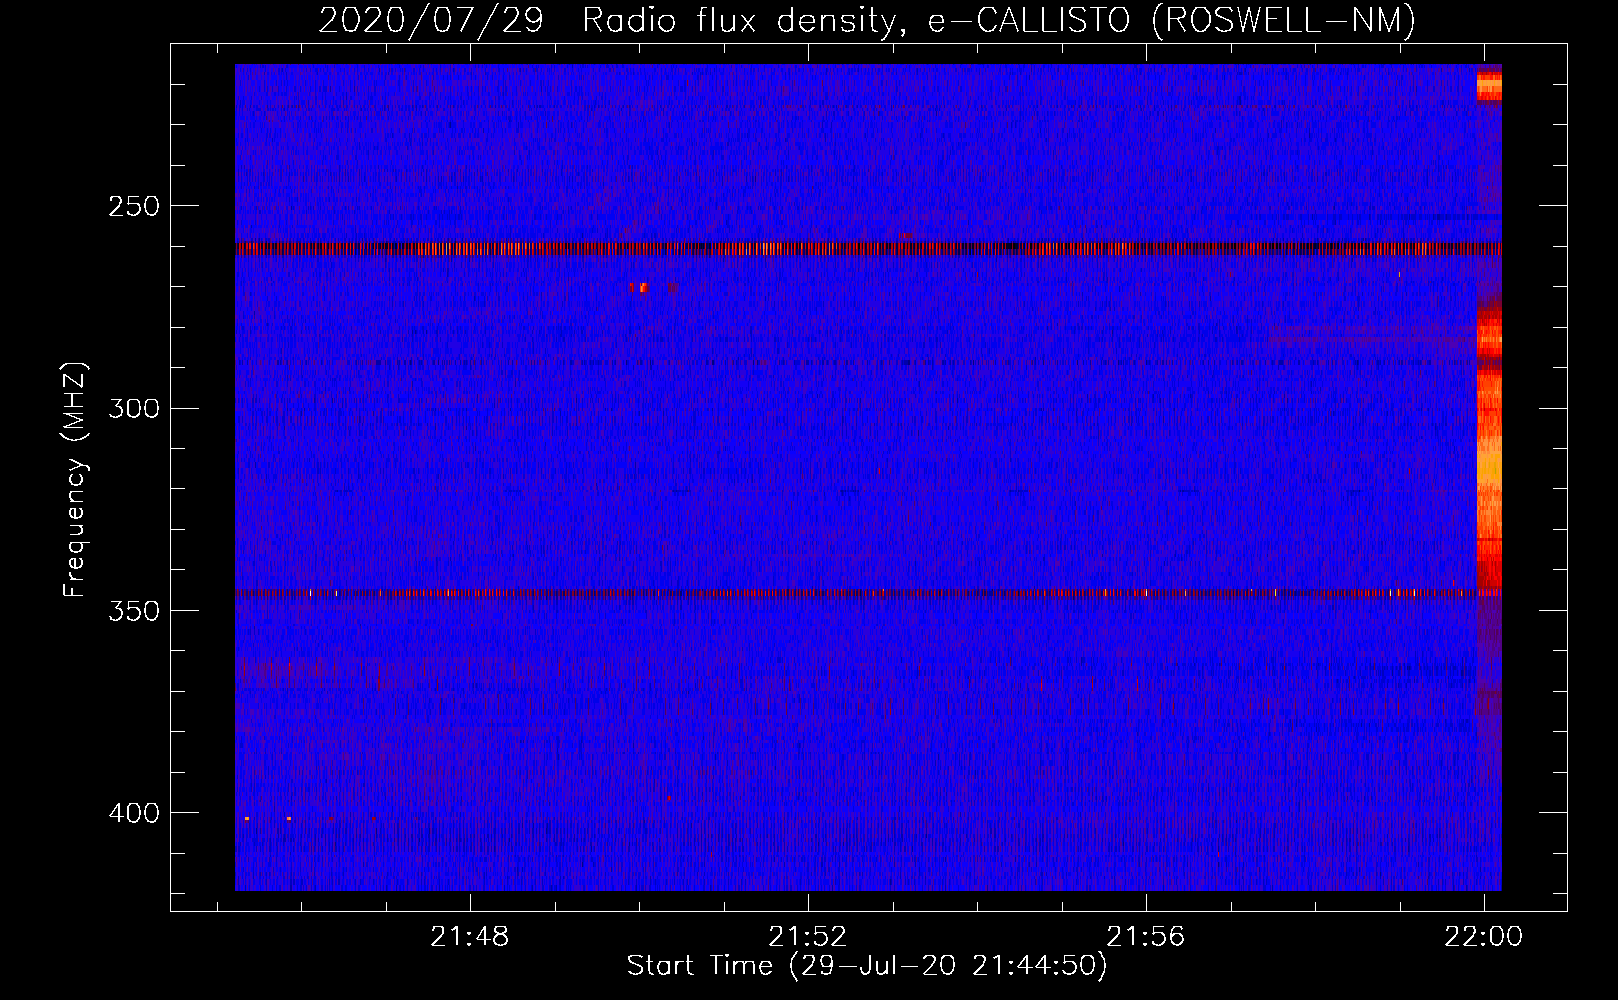
Task: Click the 'Frequency (MHZ)' axis label
Action: pyautogui.click(x=75, y=479)
